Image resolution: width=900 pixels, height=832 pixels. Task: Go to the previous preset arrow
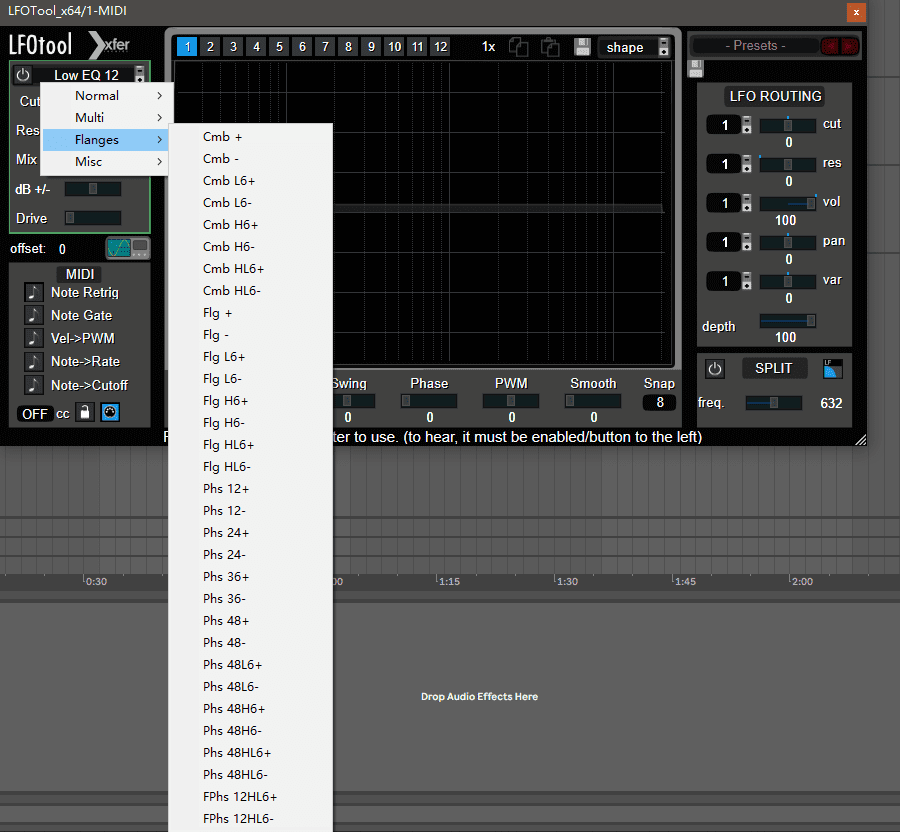point(829,46)
